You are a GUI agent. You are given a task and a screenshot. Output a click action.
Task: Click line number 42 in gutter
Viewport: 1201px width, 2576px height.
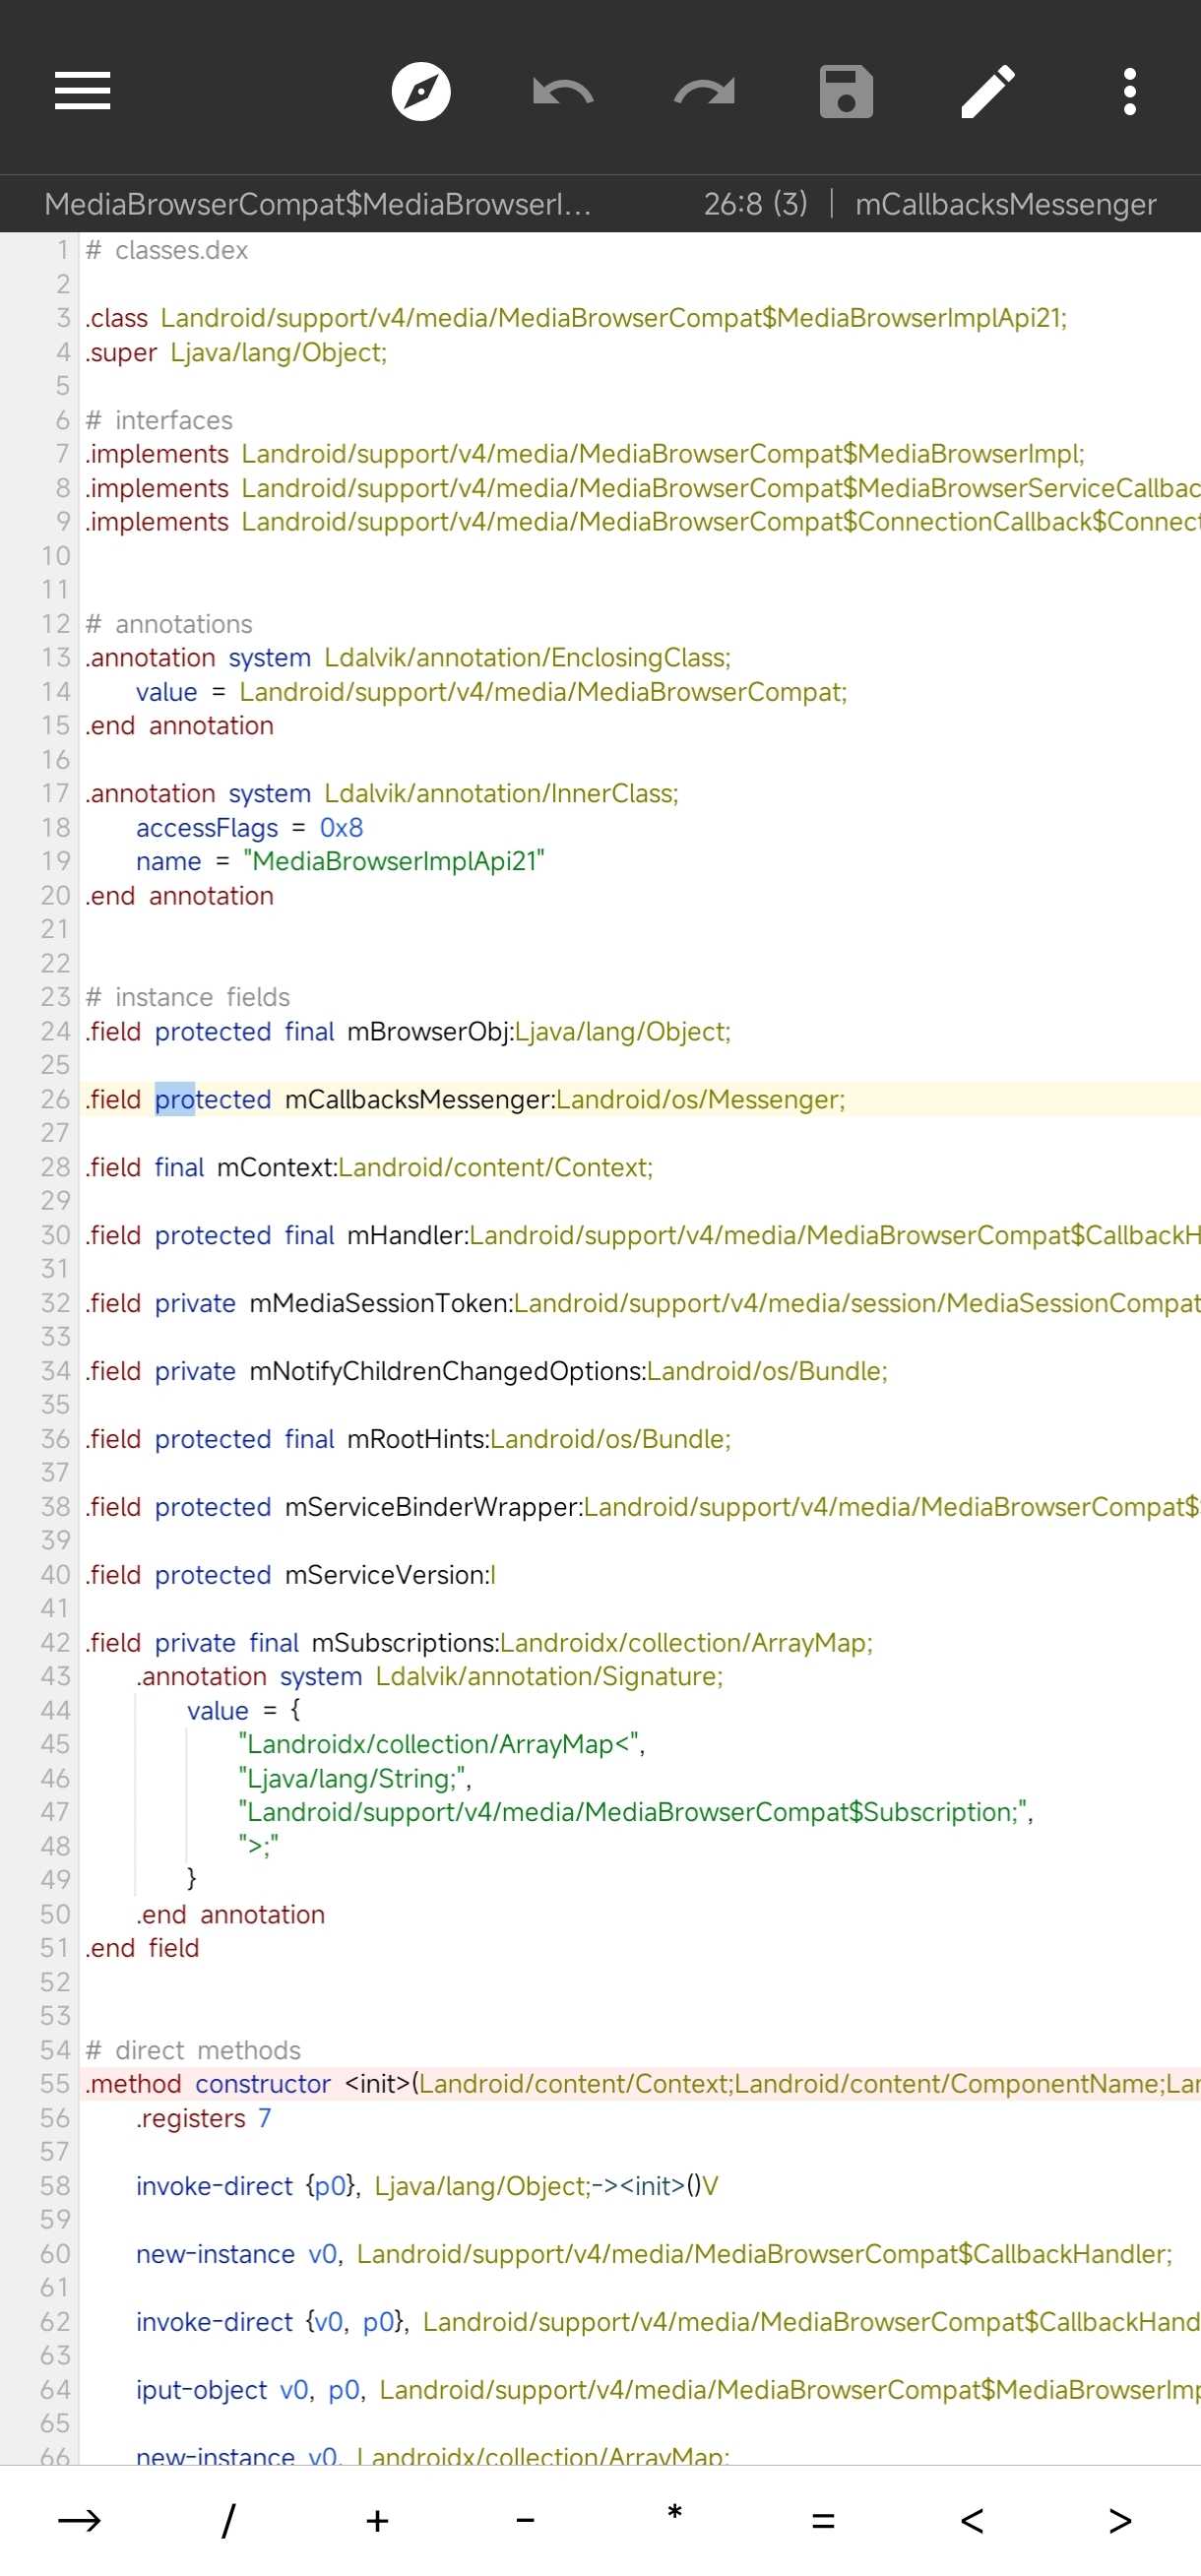tap(55, 1642)
